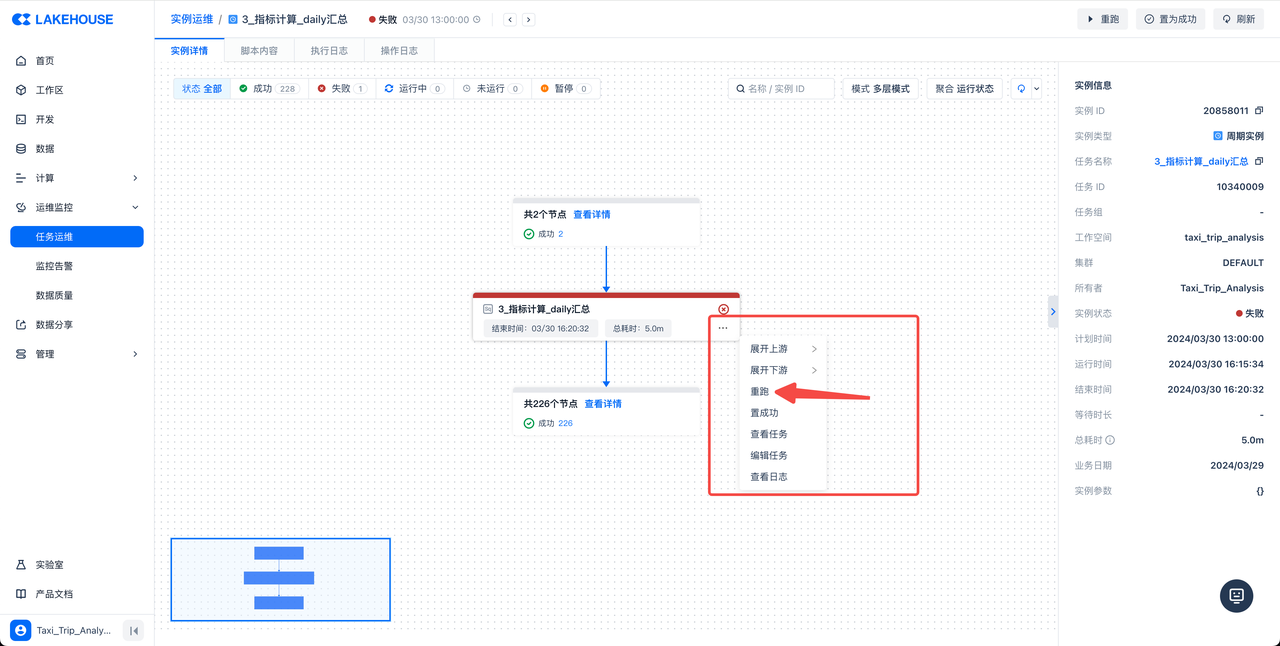Go to previous instance arrow
This screenshot has height=646, width=1280.
(510, 20)
